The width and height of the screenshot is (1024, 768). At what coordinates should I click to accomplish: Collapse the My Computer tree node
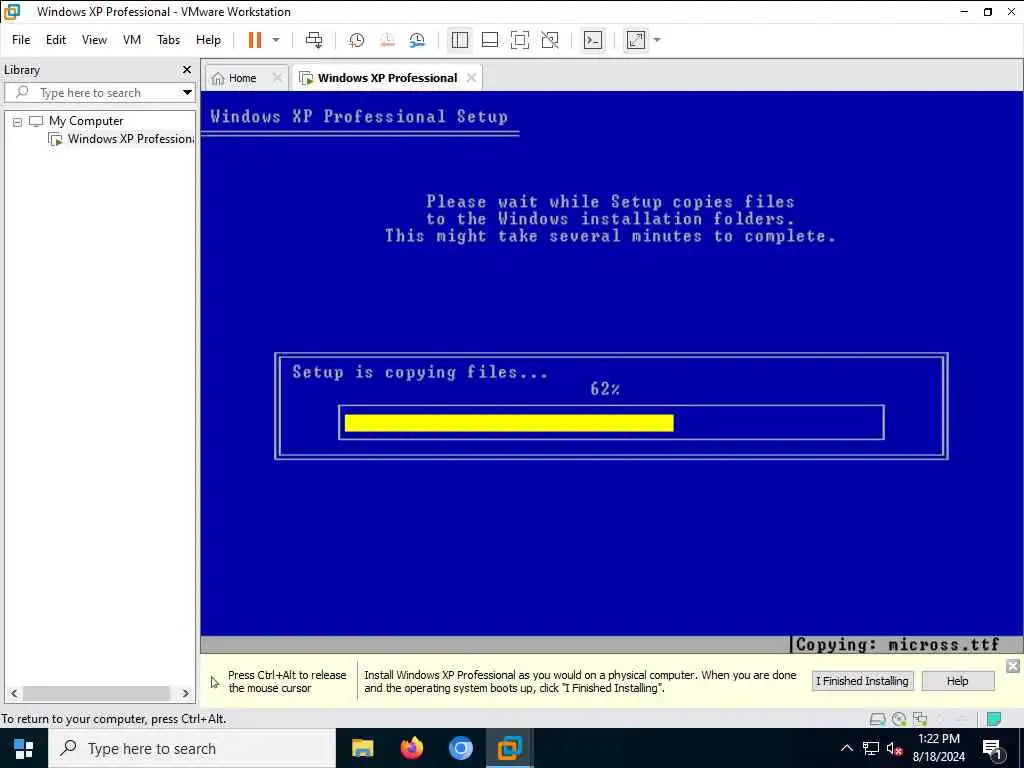click(18, 121)
